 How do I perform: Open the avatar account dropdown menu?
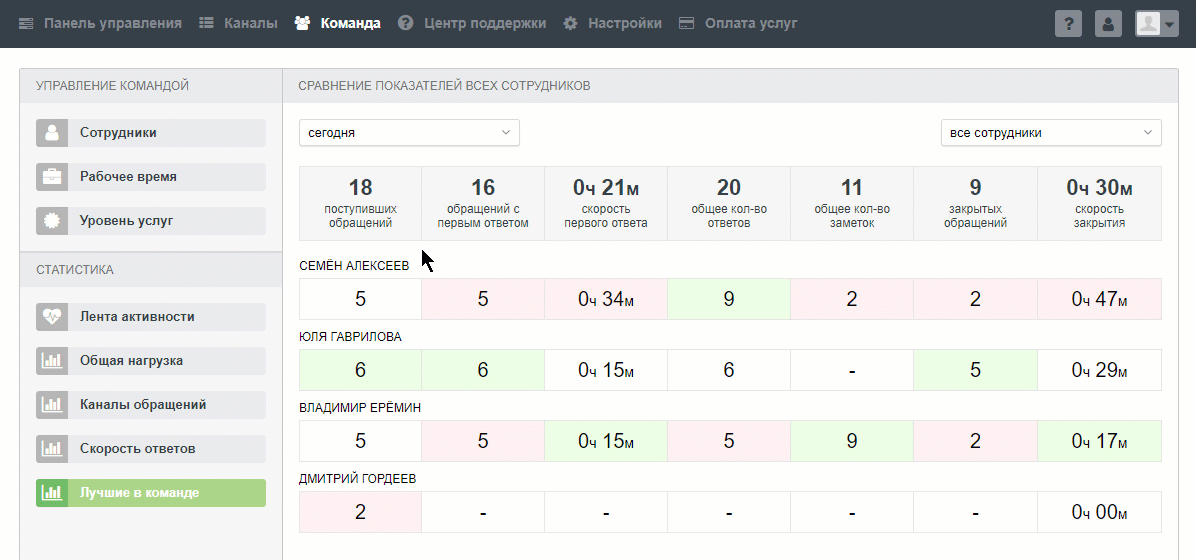[1157, 24]
